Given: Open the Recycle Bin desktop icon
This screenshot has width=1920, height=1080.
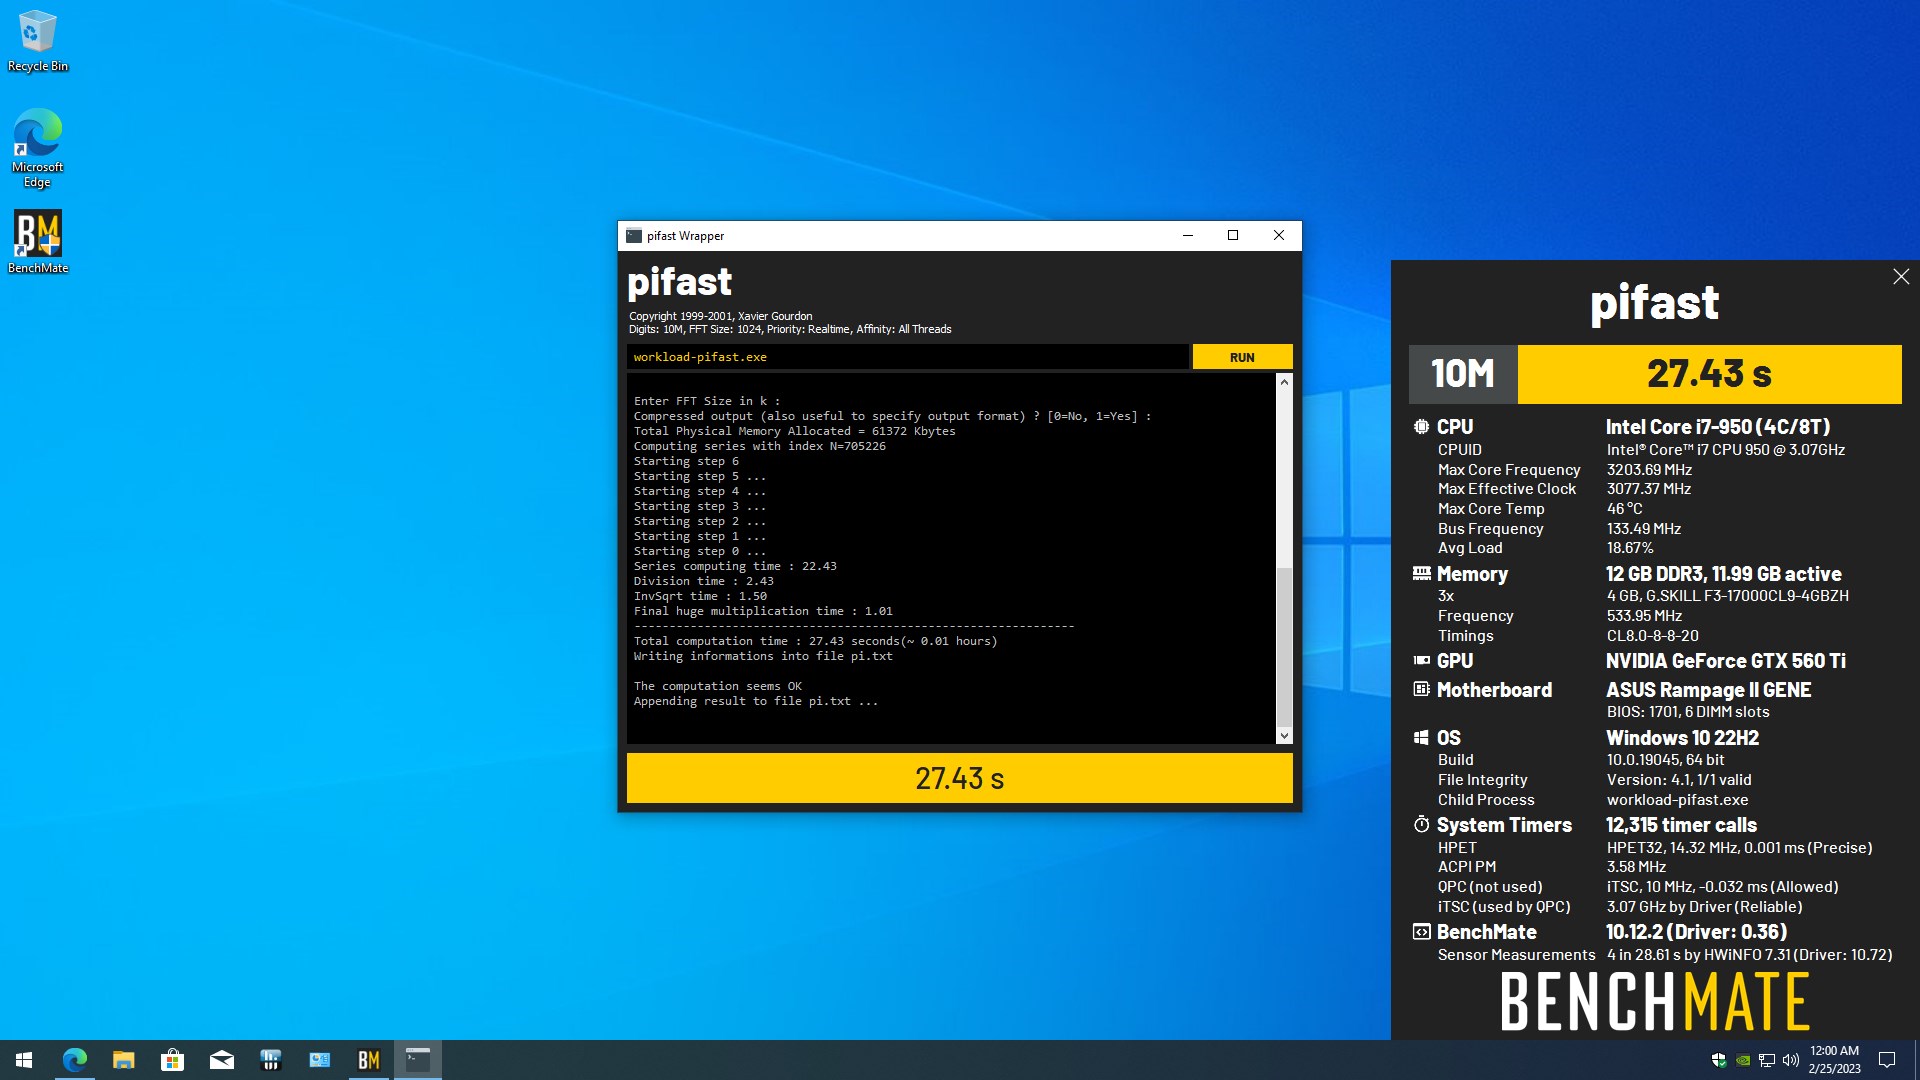Looking at the screenshot, I should coord(38,41).
